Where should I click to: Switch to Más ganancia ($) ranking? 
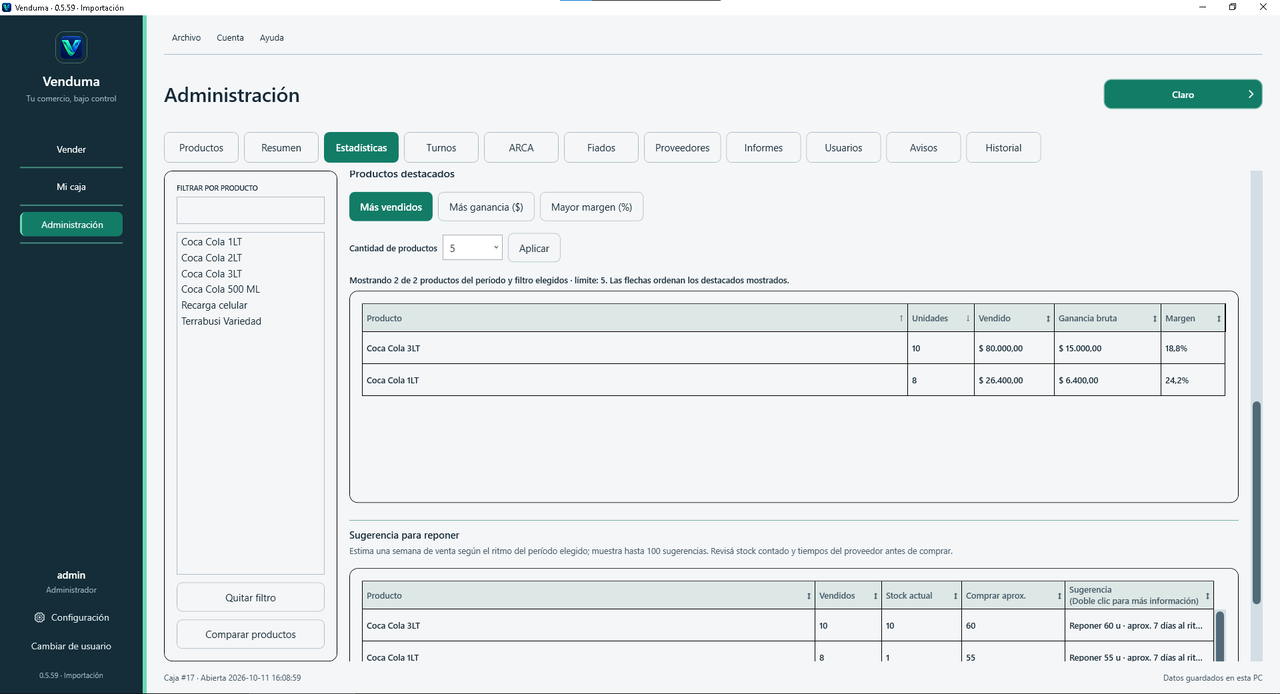click(486, 207)
